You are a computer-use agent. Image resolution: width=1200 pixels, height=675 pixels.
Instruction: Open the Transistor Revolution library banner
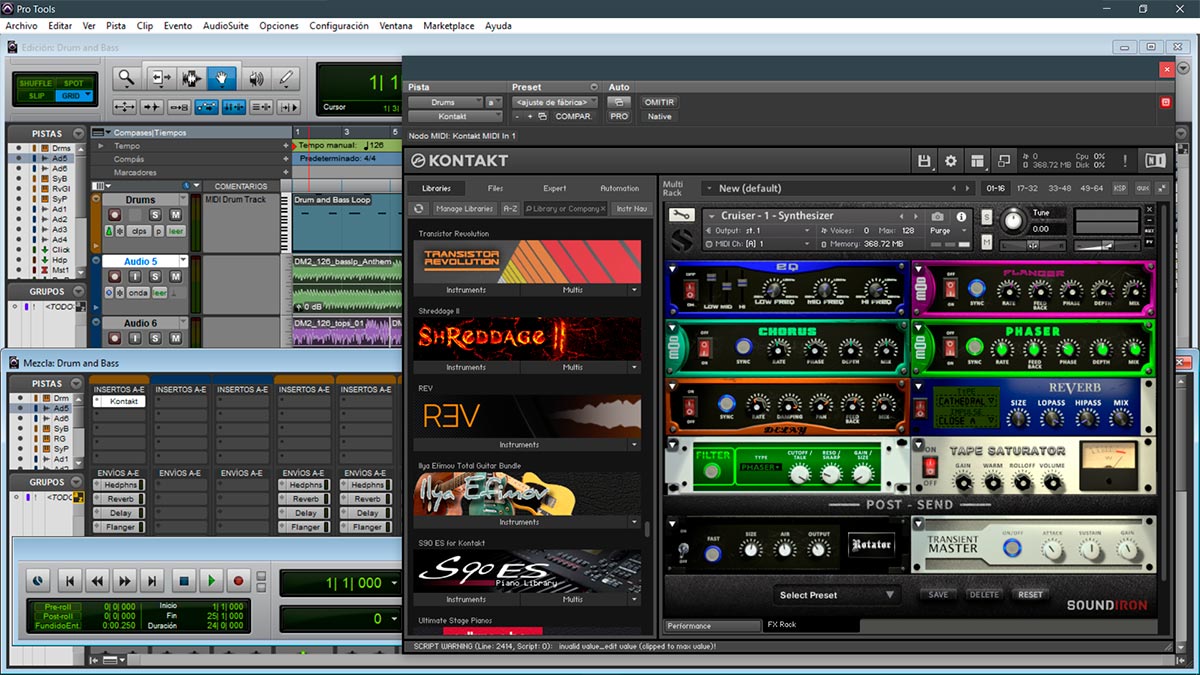coord(527,262)
